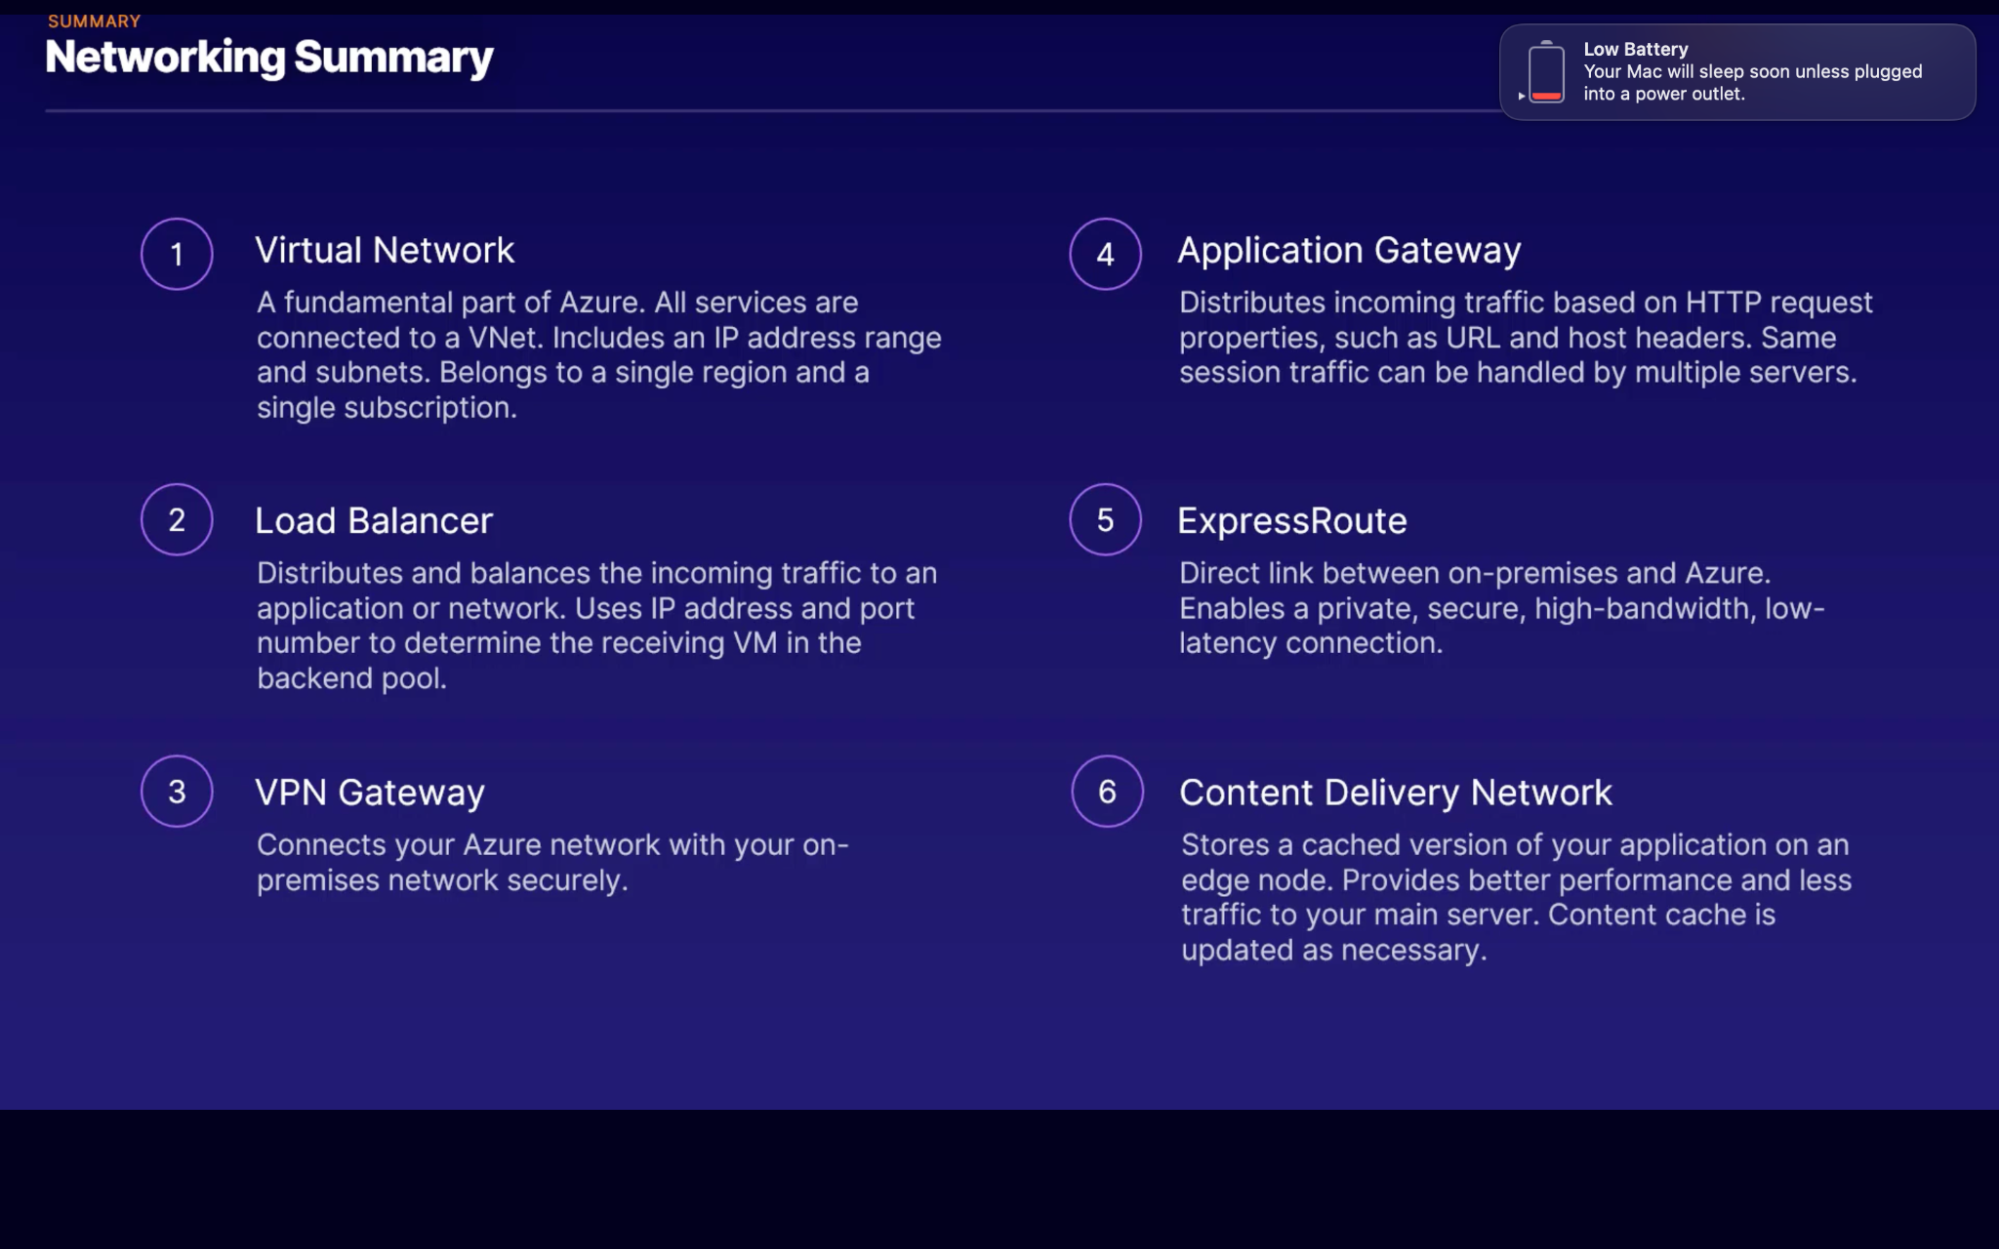Click the numbered circle 4 icon

click(x=1105, y=254)
